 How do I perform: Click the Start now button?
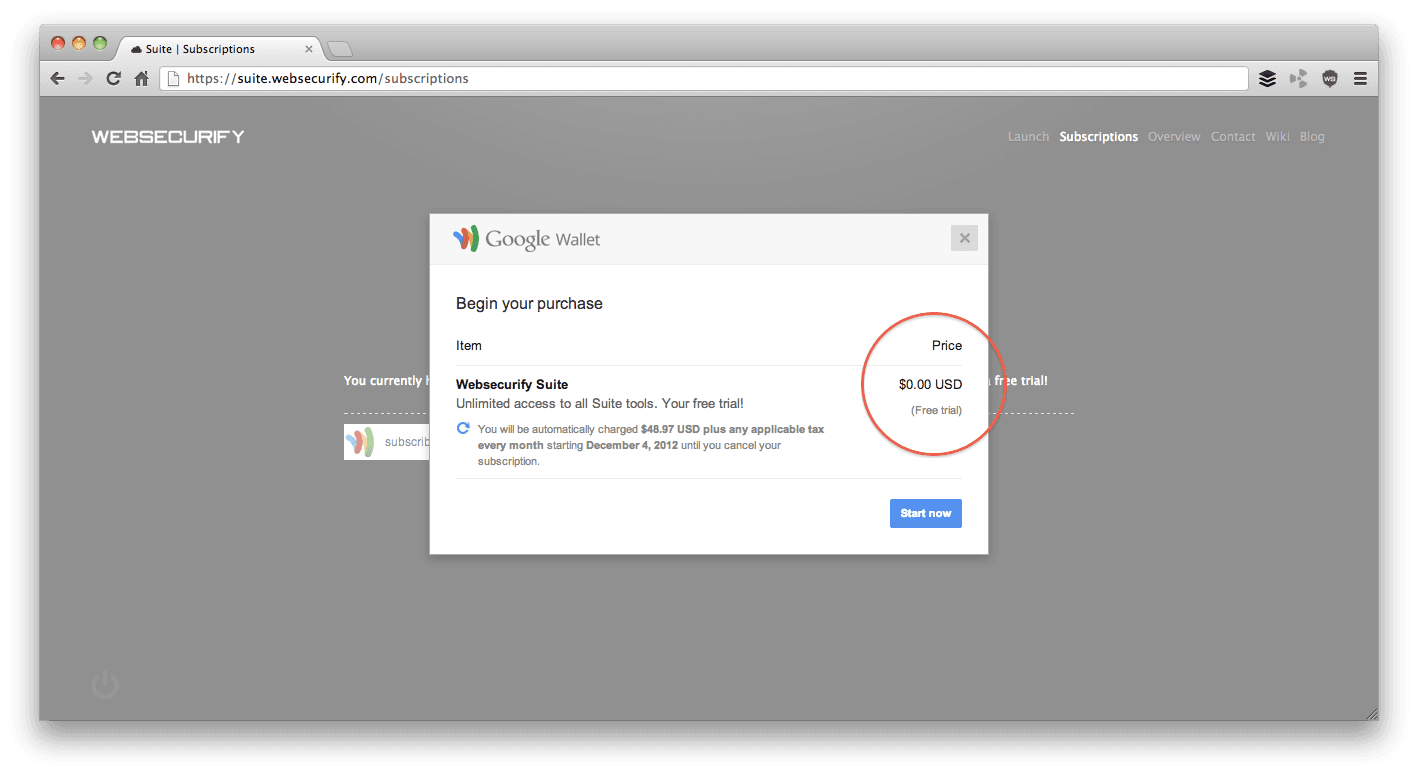[926, 513]
